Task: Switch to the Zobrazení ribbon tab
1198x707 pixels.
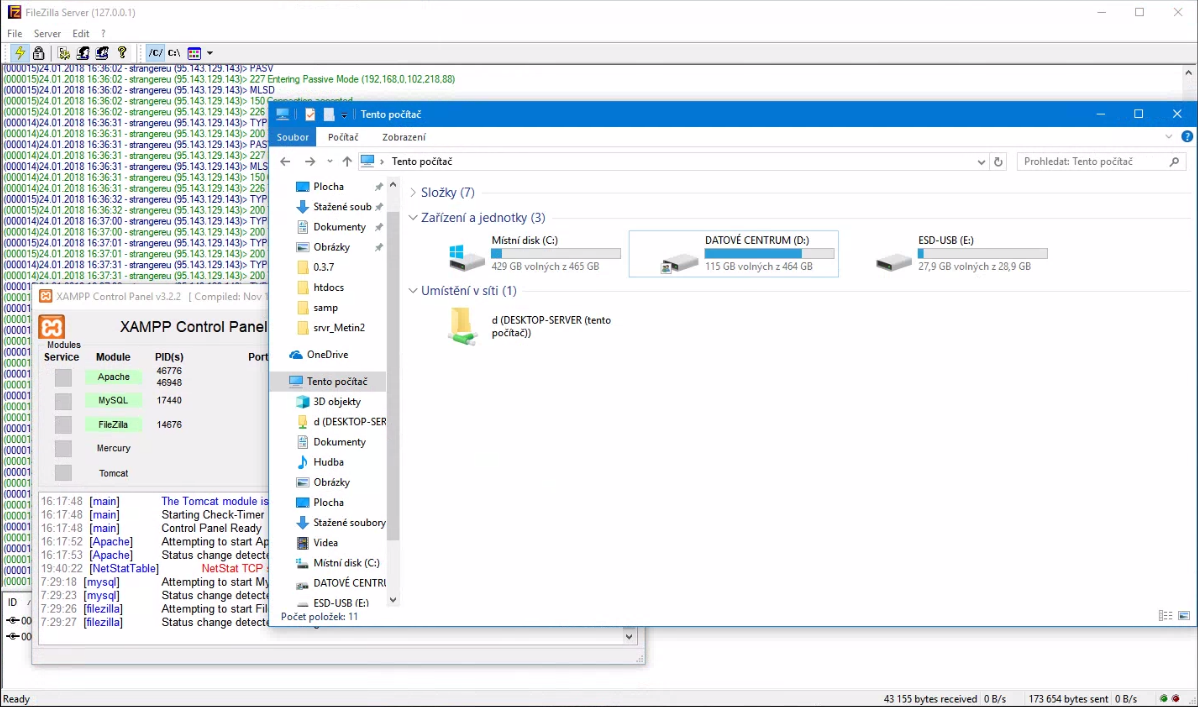Action: [x=404, y=137]
